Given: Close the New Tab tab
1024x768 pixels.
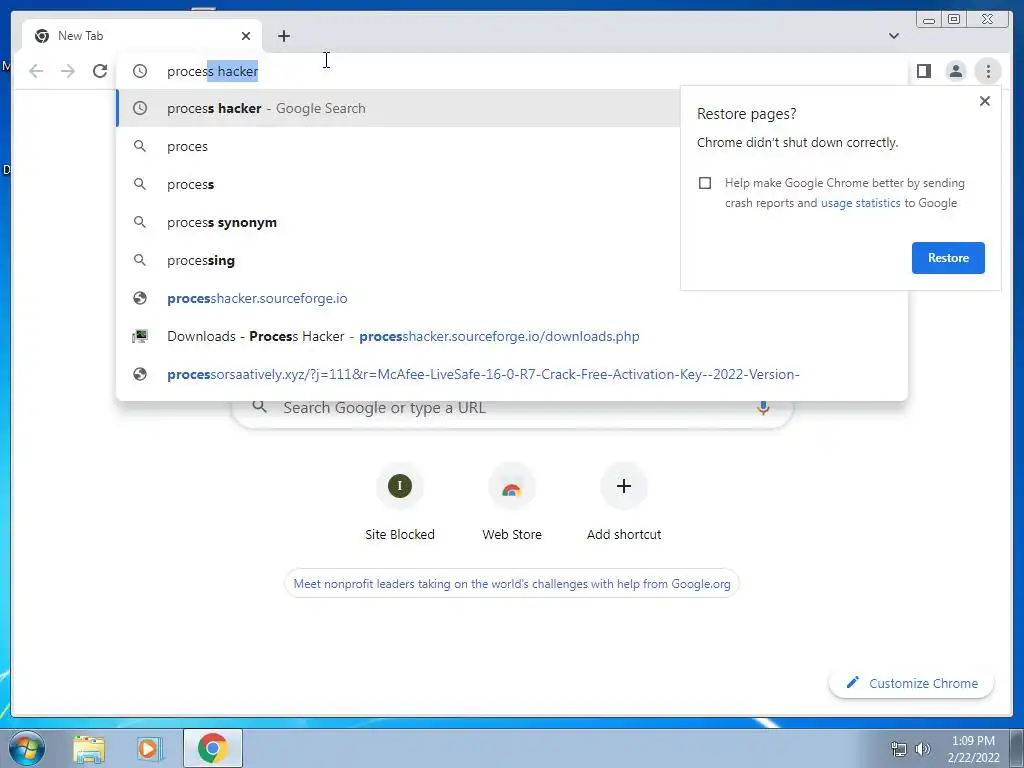Looking at the screenshot, I should [x=246, y=36].
